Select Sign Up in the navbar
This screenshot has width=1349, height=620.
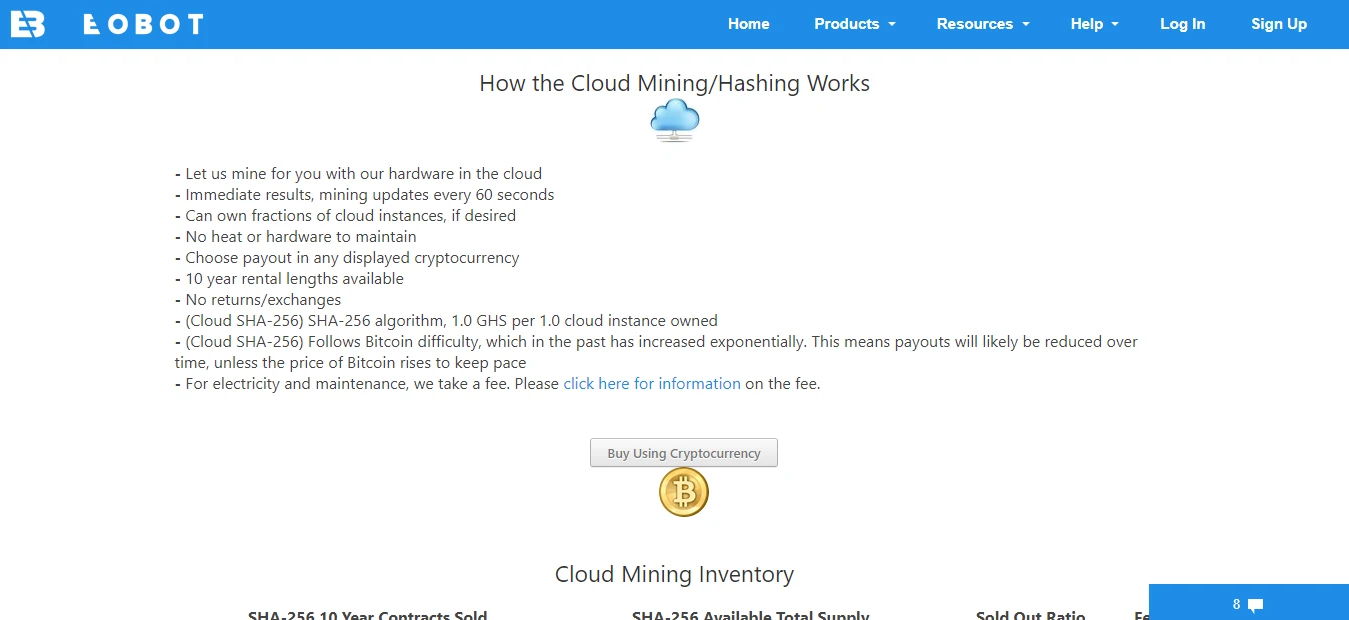(x=1278, y=24)
